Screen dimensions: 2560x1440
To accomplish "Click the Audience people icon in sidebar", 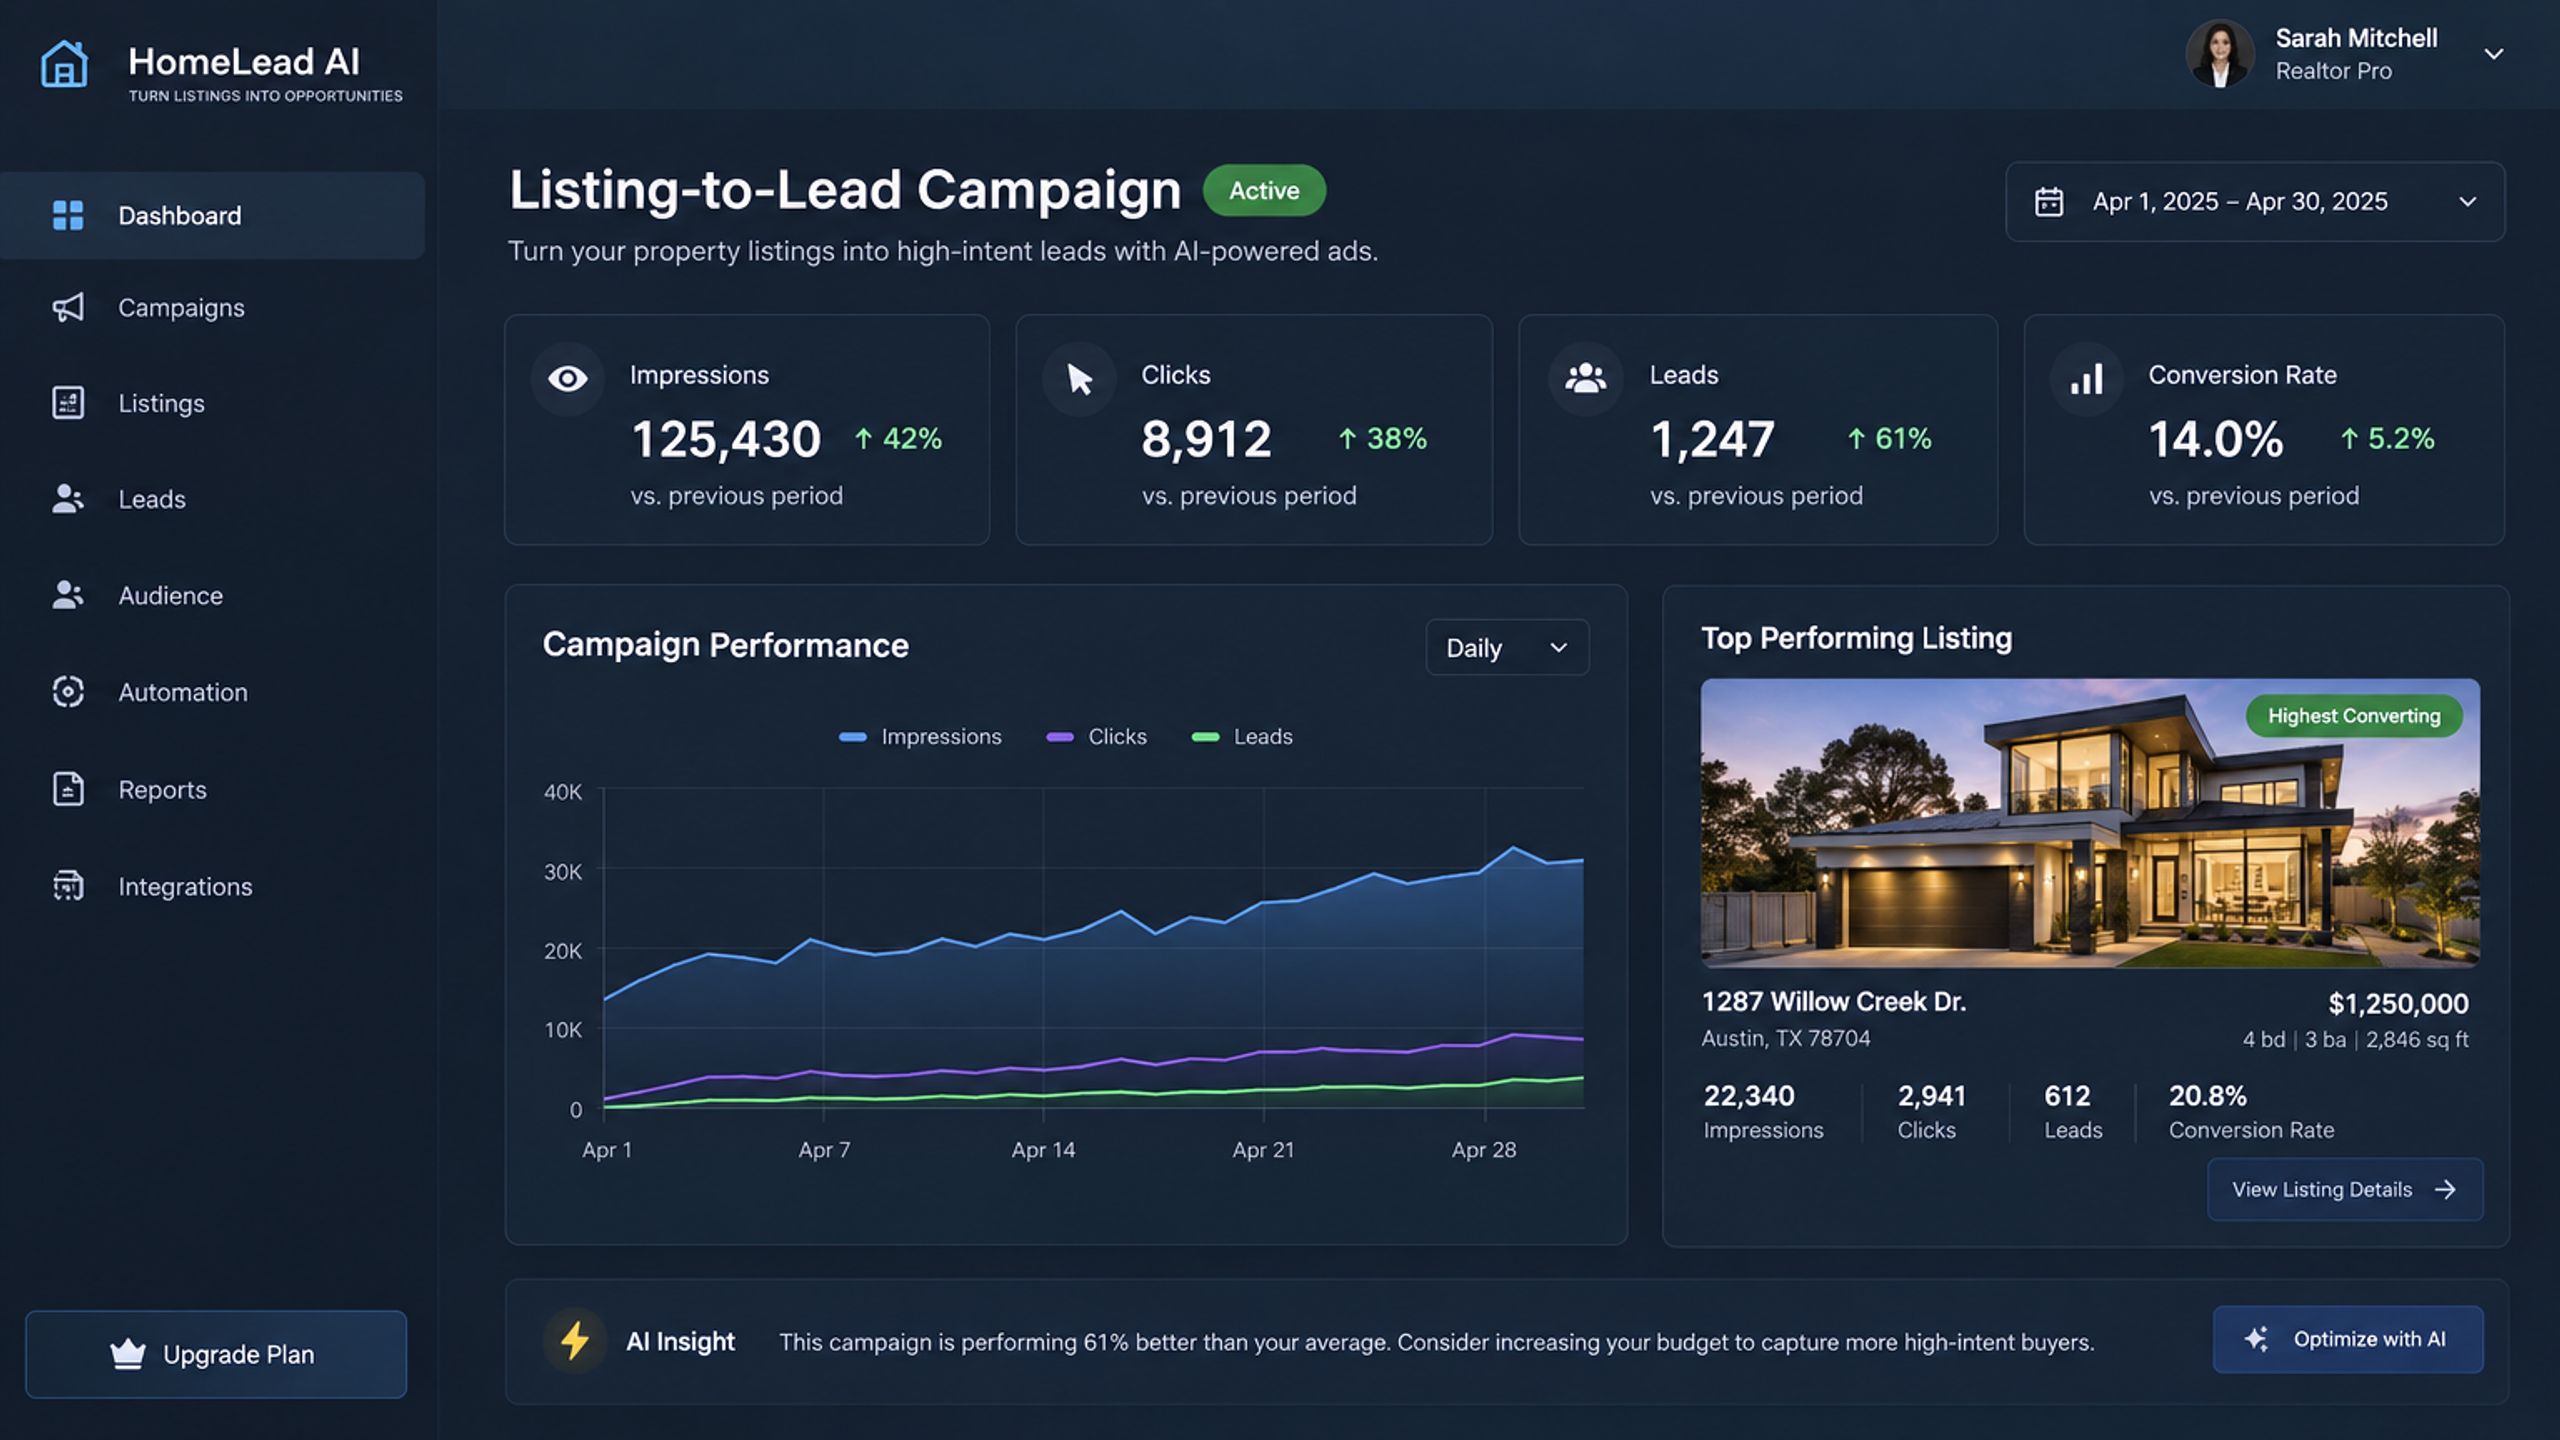I will point(68,595).
